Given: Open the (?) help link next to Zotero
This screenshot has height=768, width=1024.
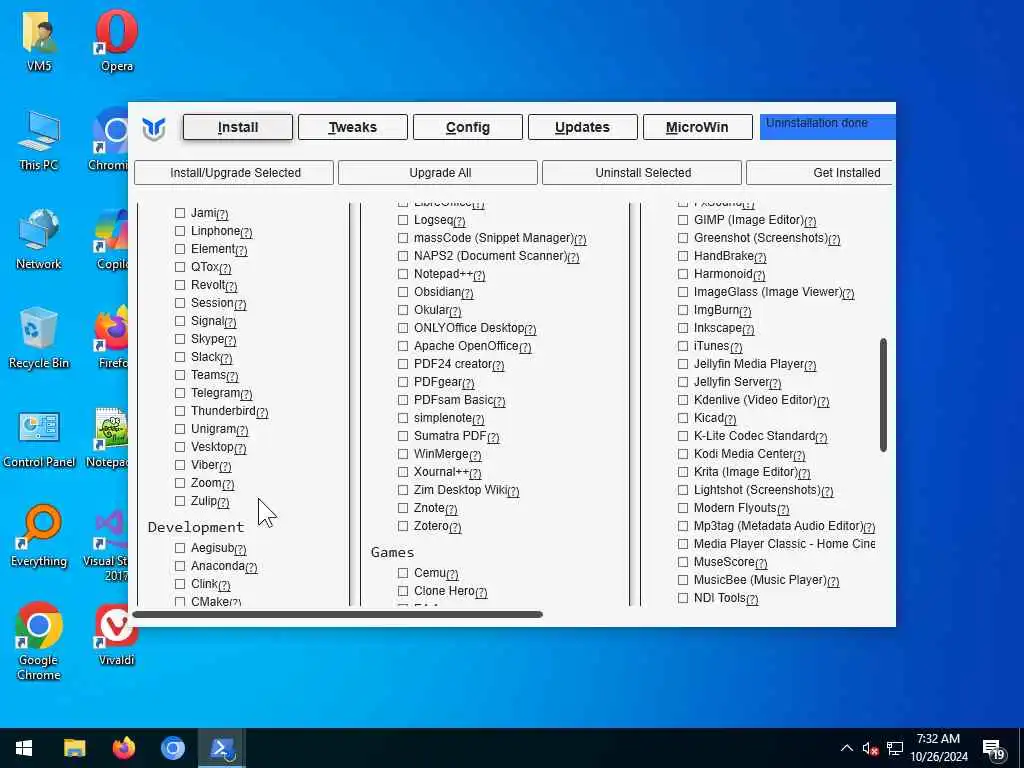Looking at the screenshot, I should pos(455,528).
